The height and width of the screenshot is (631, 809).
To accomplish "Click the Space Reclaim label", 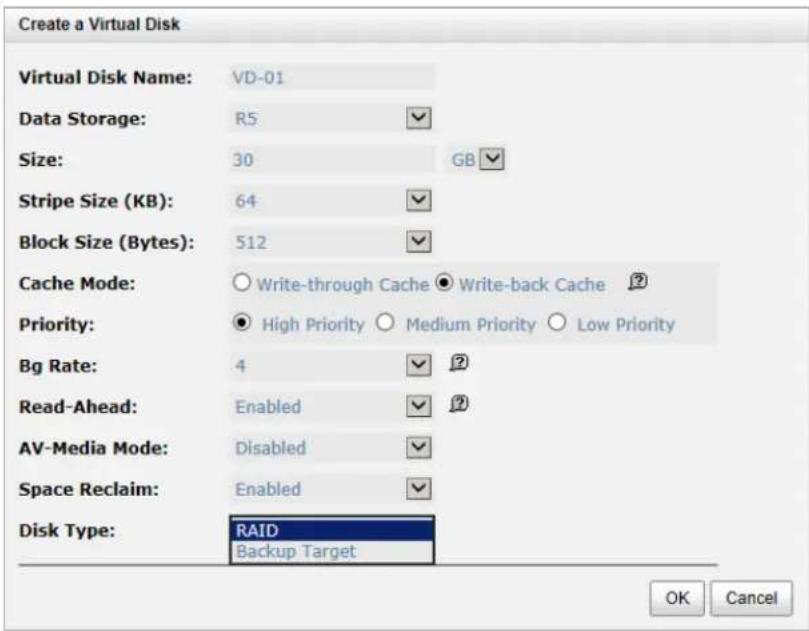I will [89, 489].
